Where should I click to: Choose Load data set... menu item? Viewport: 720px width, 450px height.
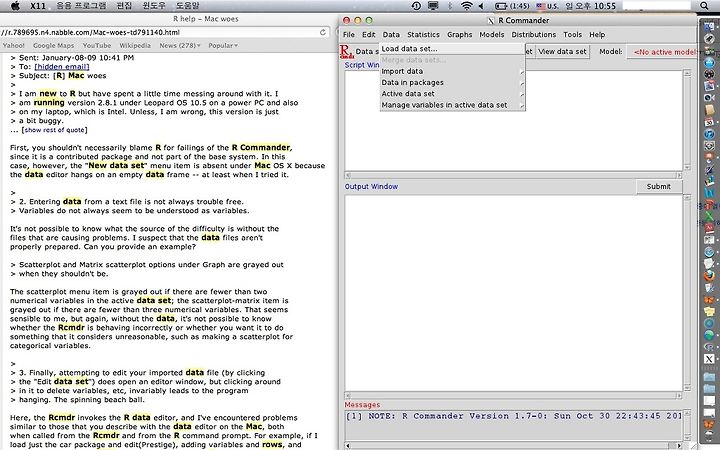click(x=453, y=49)
